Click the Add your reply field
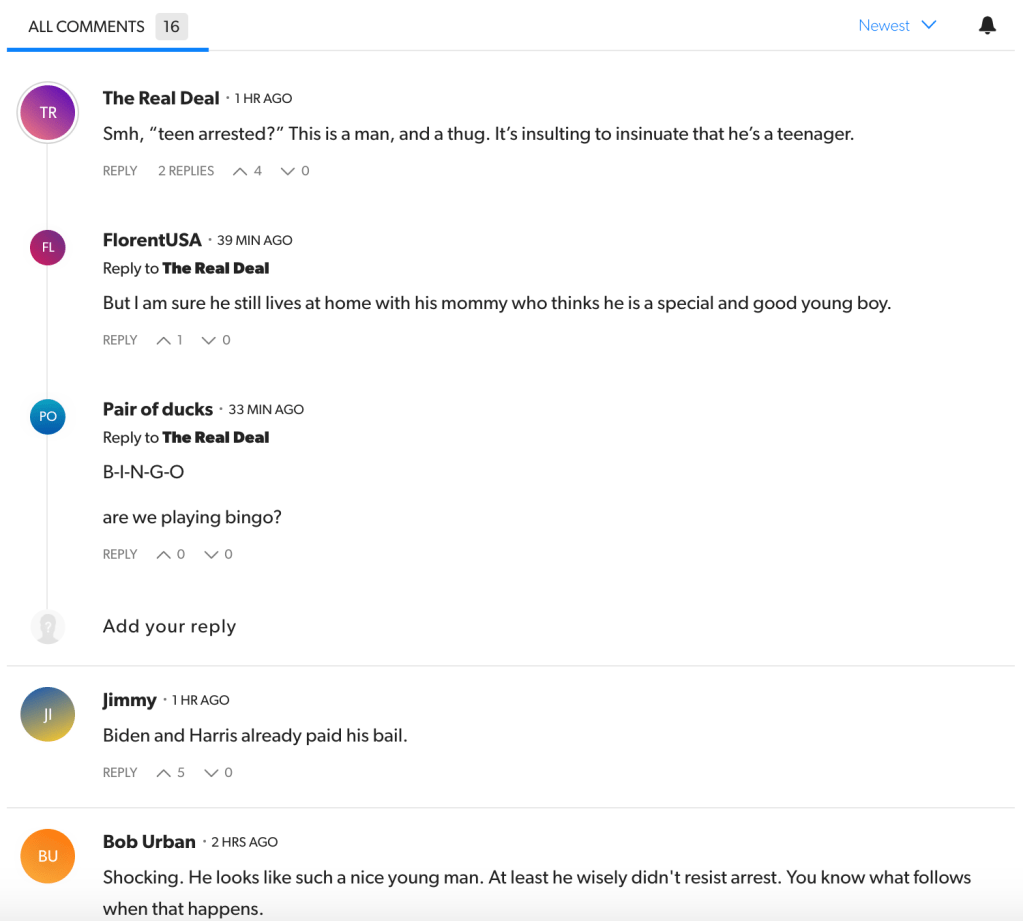 point(170,627)
